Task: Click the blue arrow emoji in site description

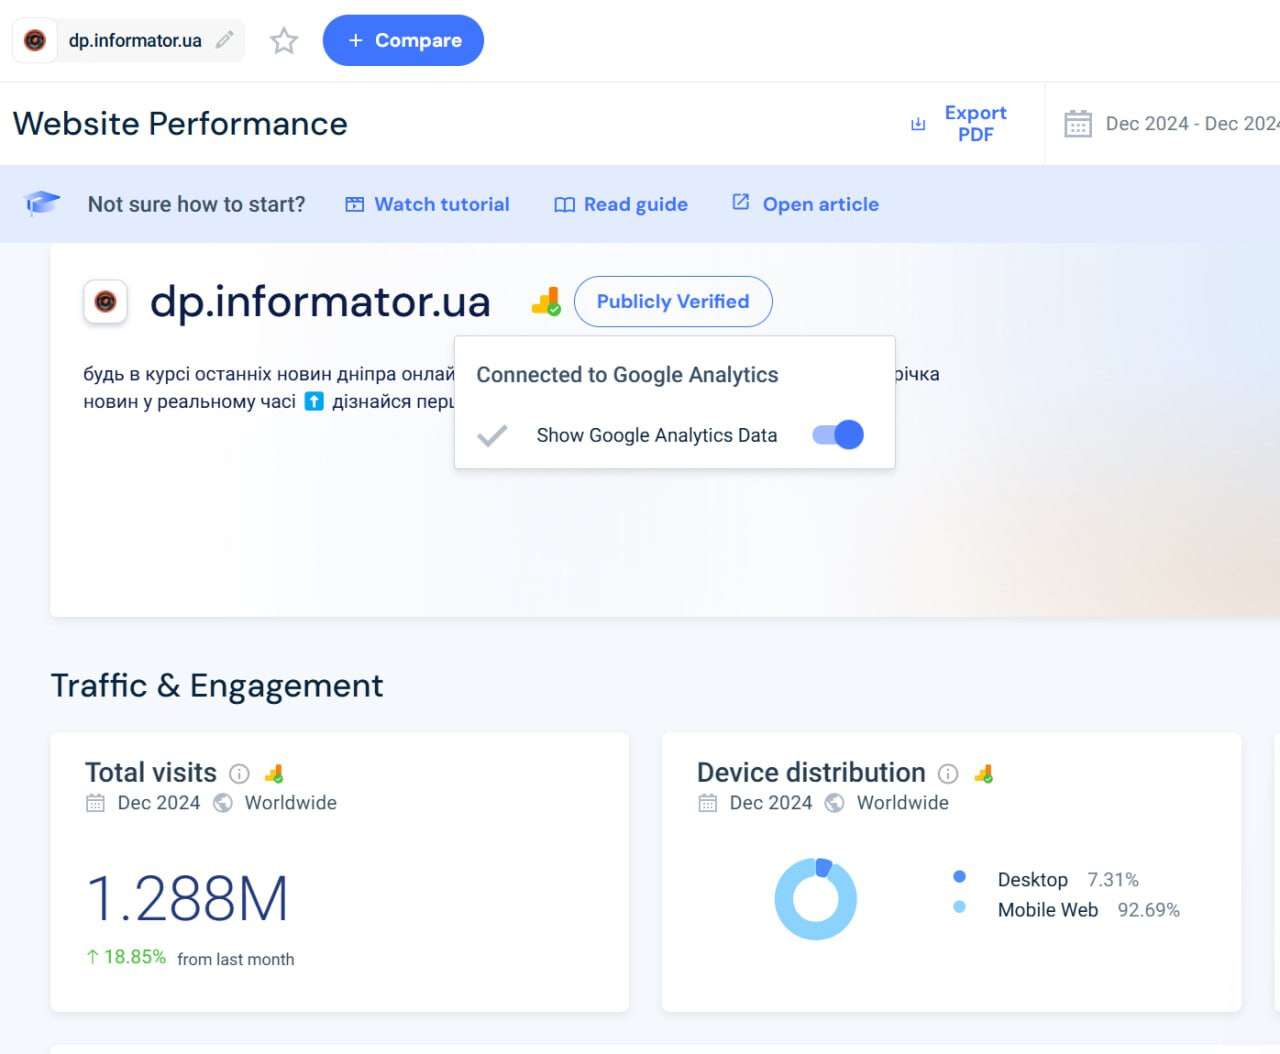Action: coord(314,401)
